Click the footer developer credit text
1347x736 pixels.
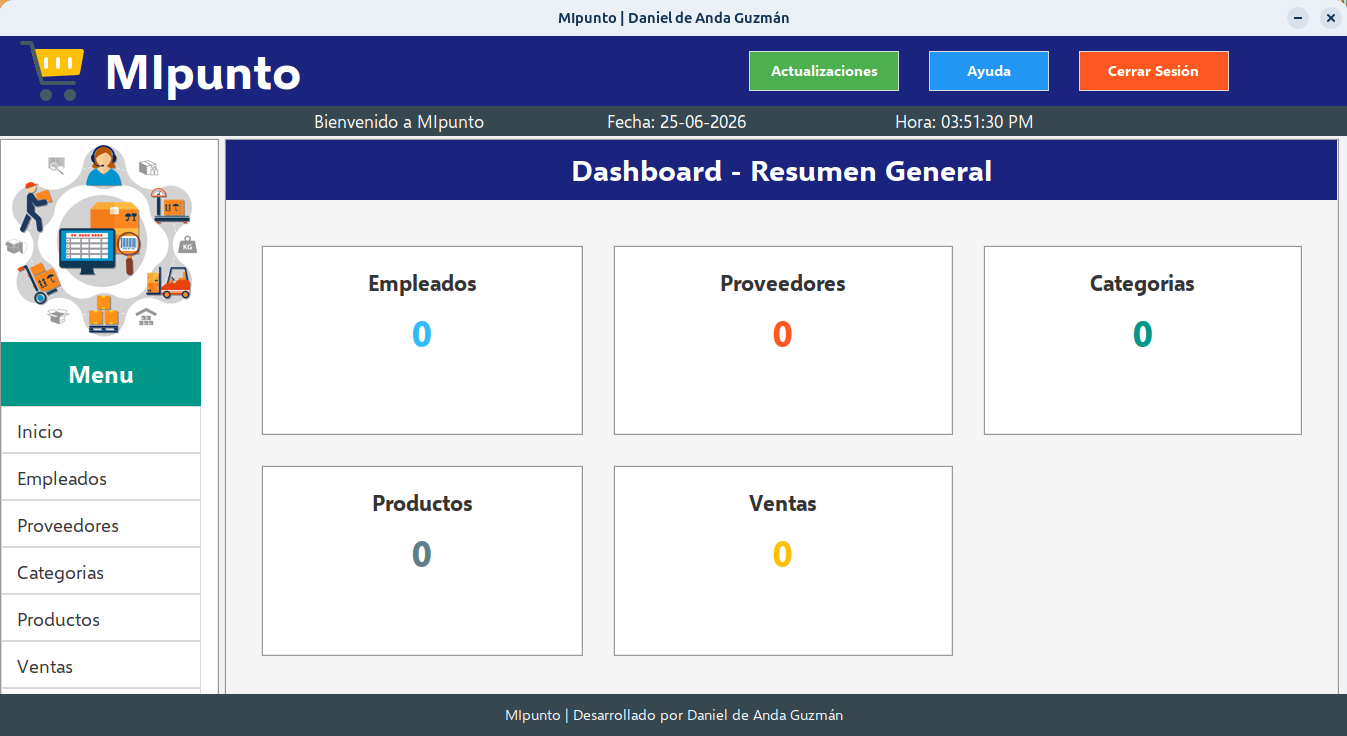(x=674, y=715)
